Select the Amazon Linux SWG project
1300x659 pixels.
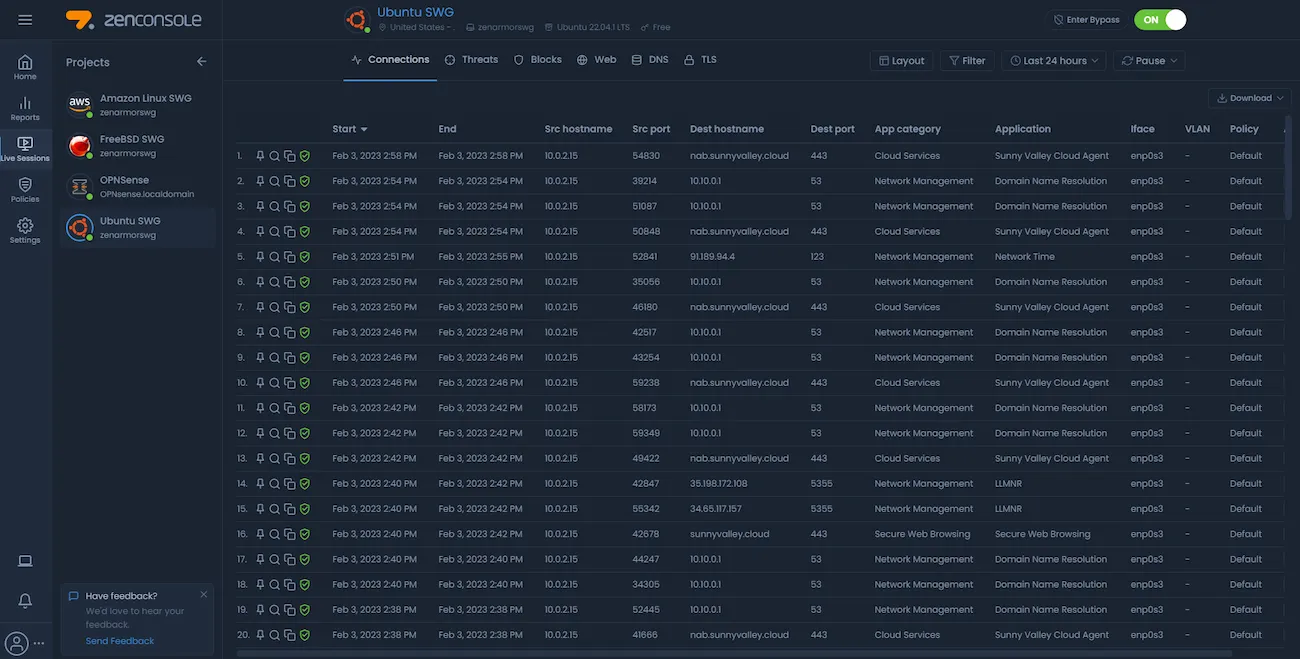[x=138, y=105]
